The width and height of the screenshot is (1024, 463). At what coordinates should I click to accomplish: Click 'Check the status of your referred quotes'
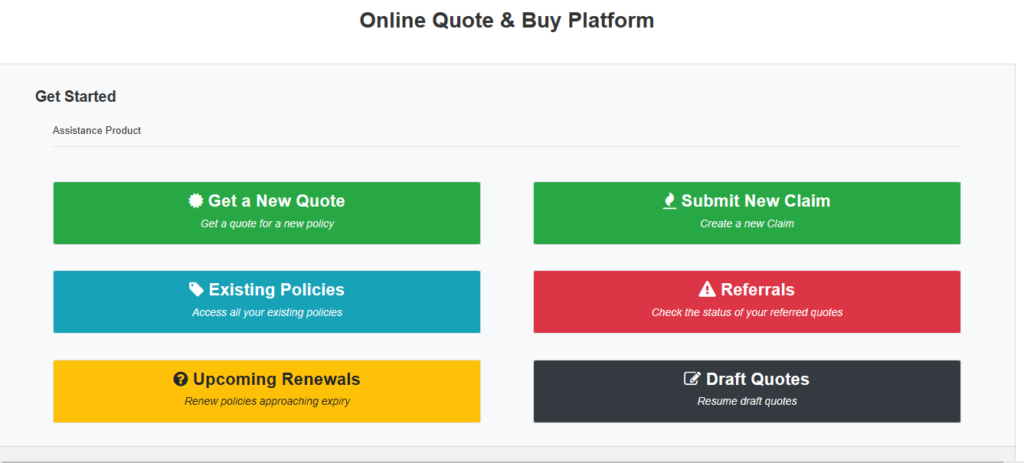[x=746, y=313]
